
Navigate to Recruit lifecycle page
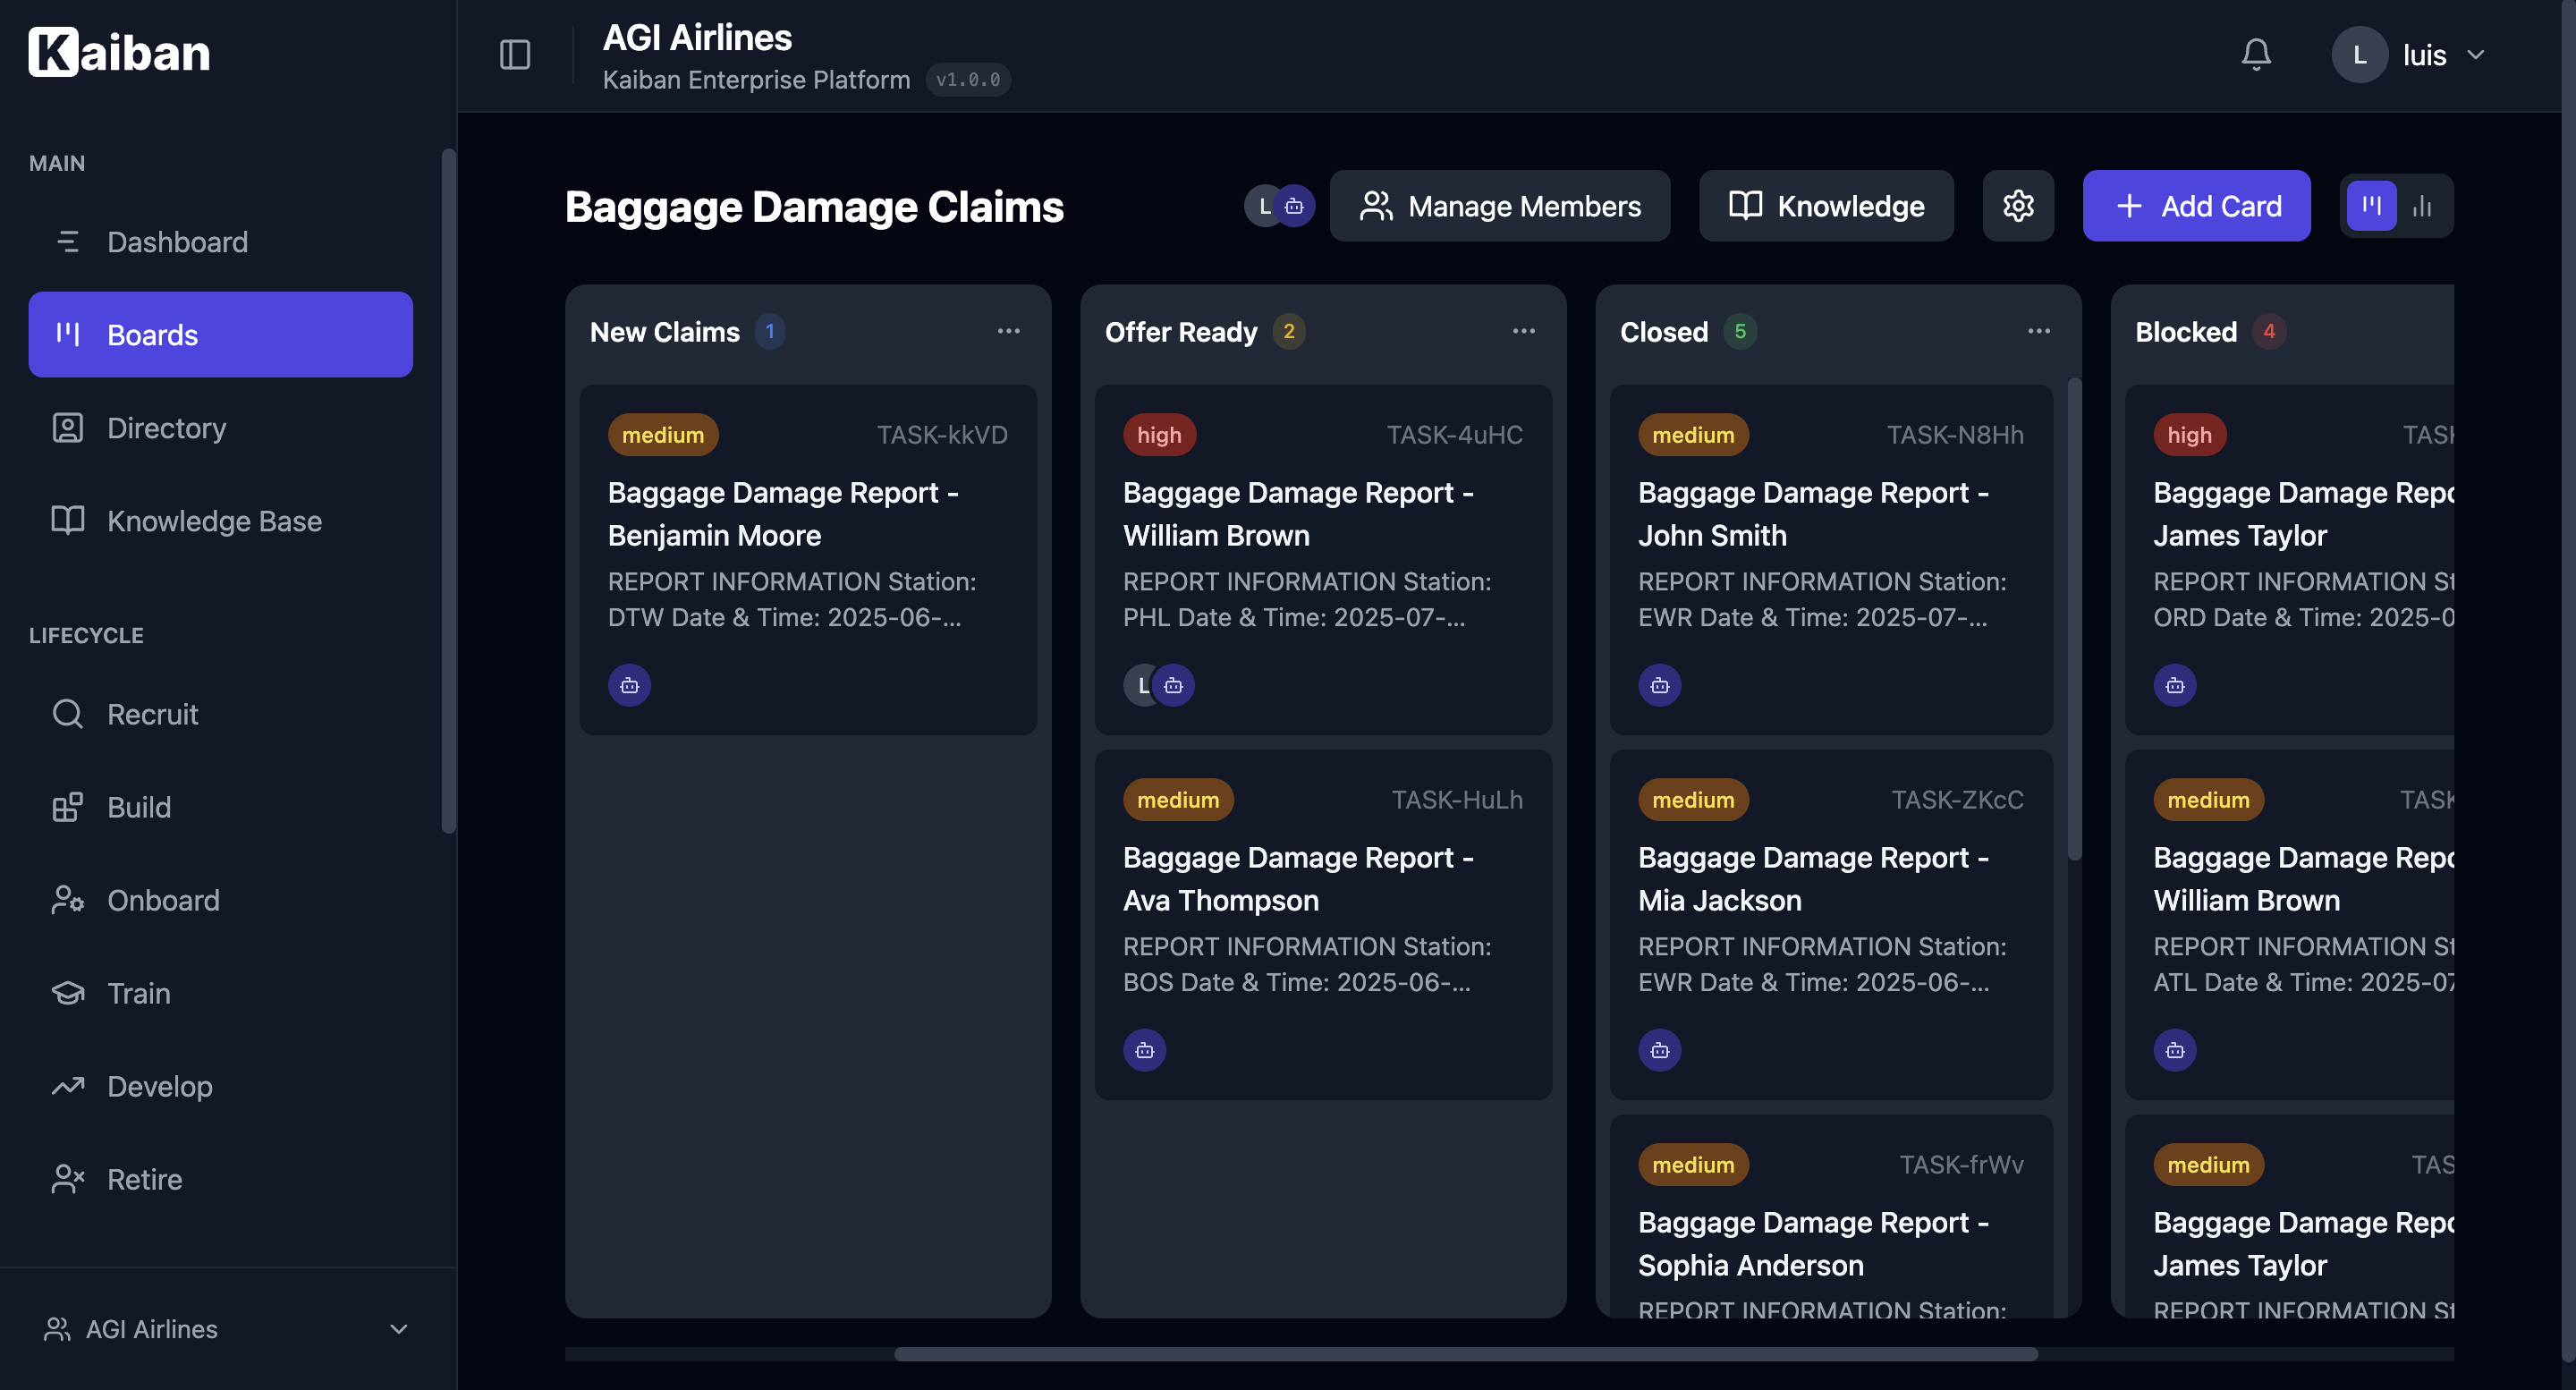pos(220,714)
